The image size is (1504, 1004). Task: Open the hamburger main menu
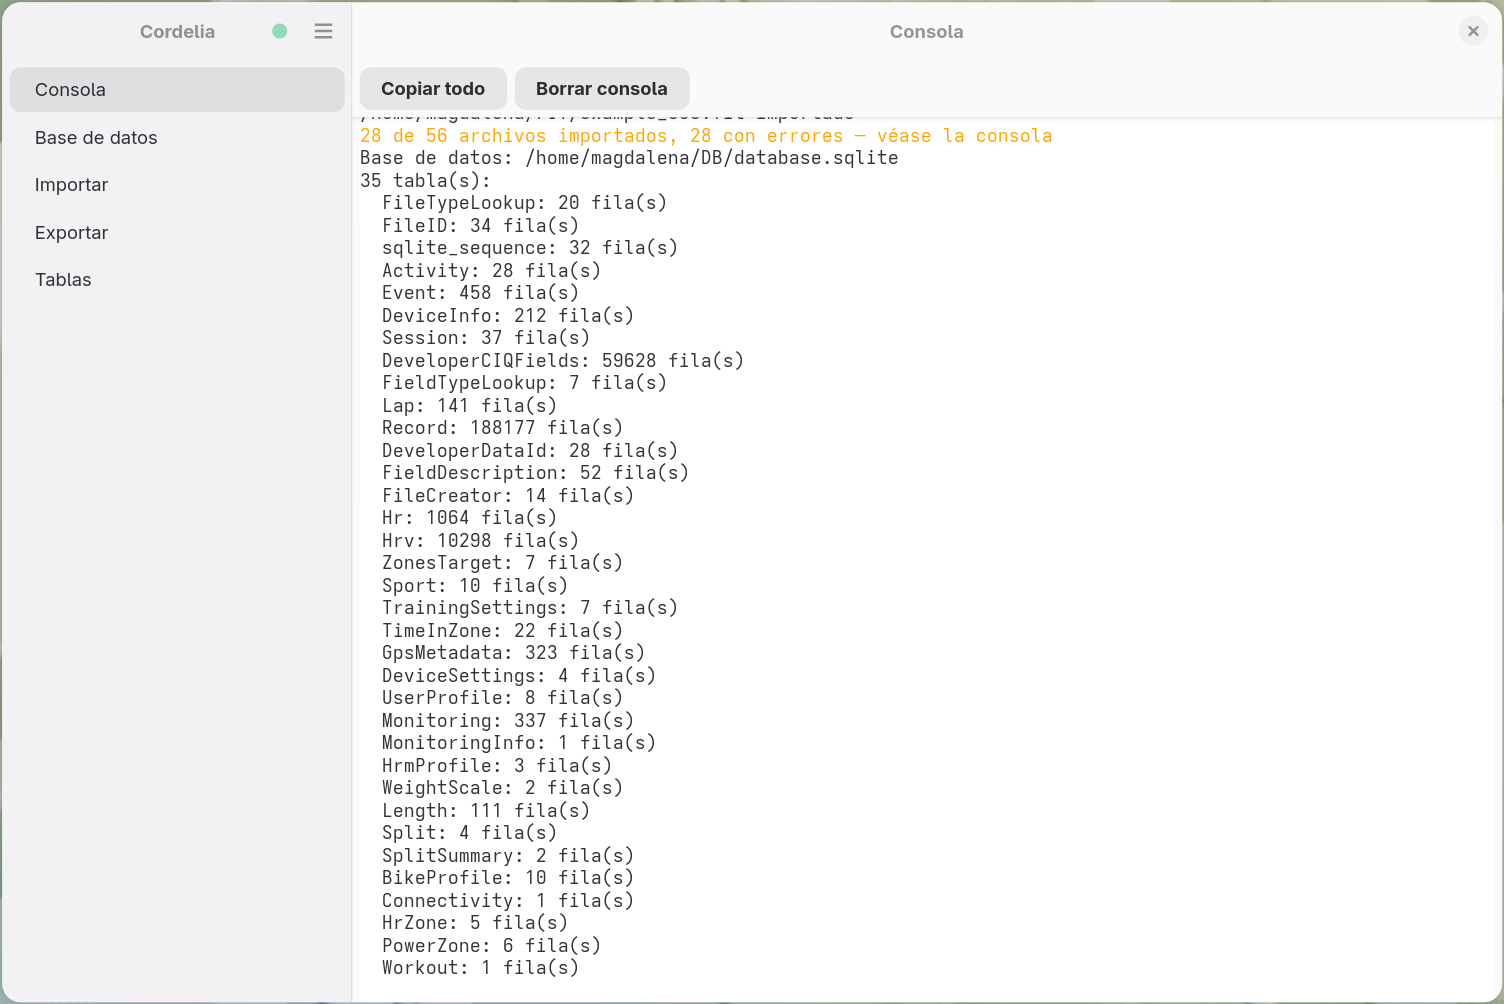[323, 31]
